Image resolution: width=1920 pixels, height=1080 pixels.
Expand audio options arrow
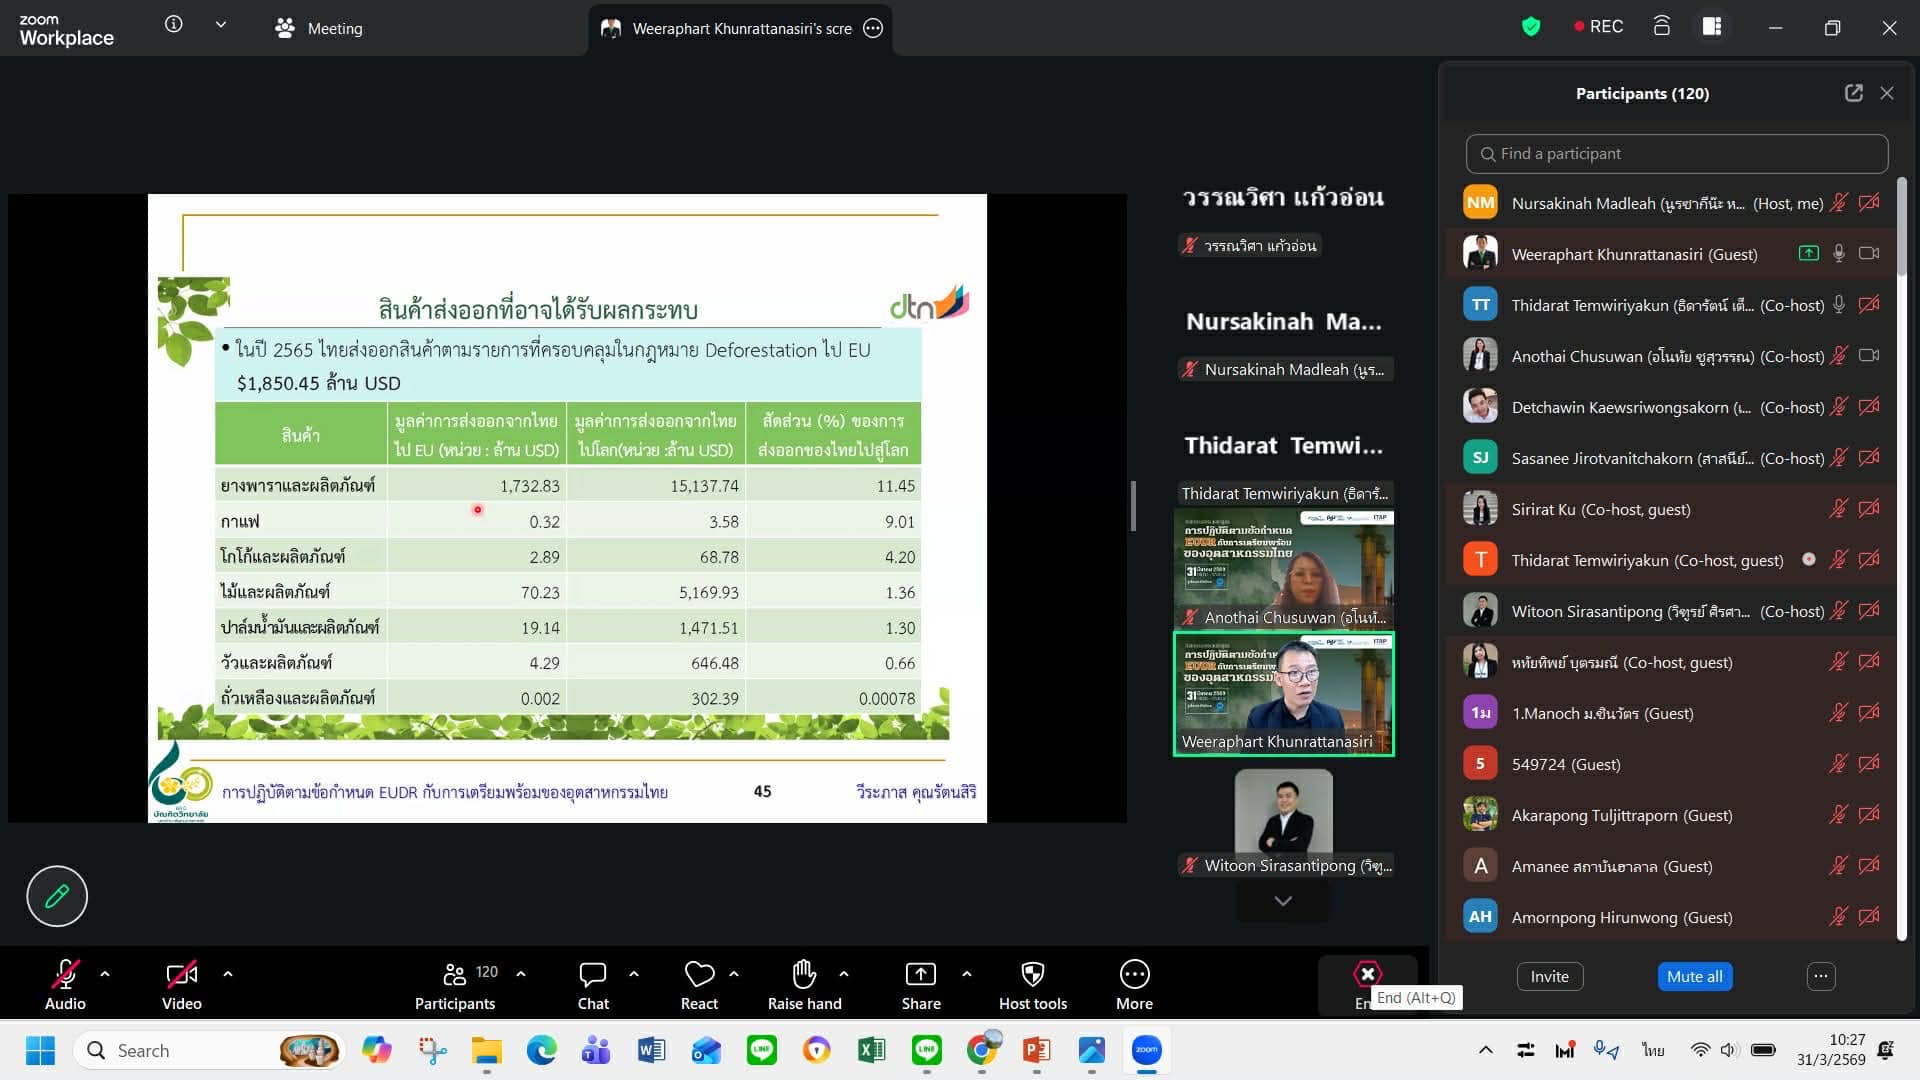pos(105,973)
